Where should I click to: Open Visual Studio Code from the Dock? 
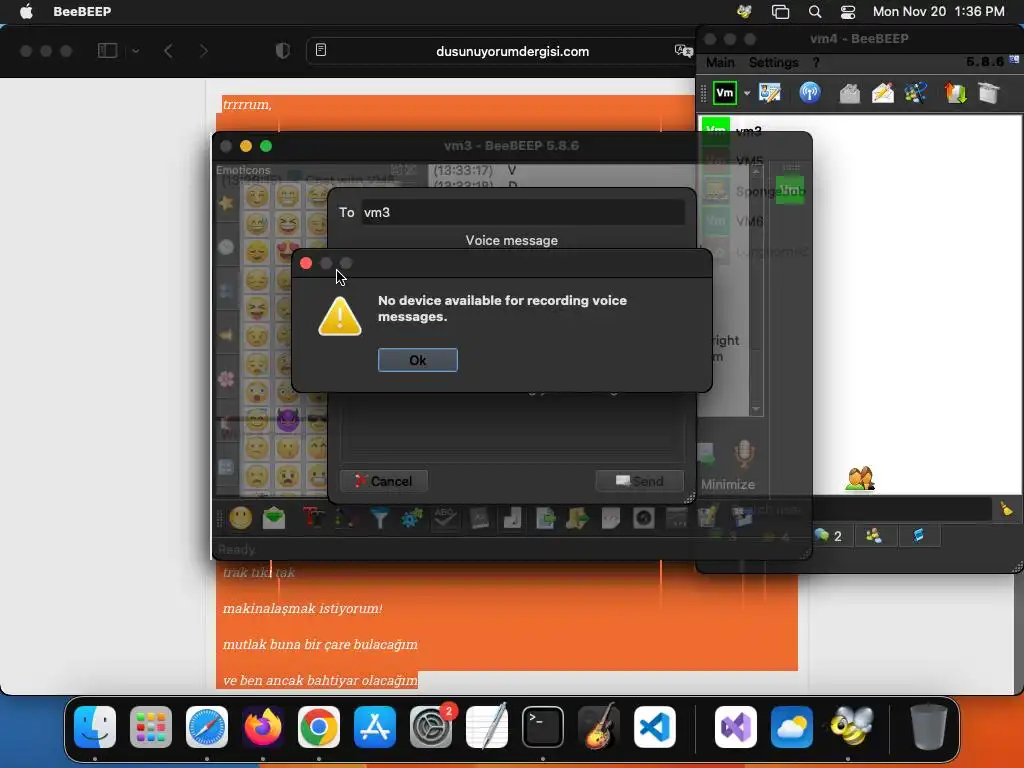655,727
